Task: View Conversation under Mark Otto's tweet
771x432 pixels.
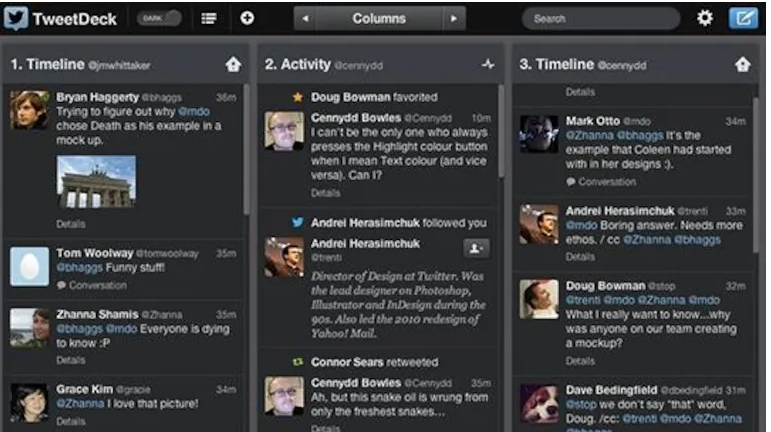Action: 607,182
